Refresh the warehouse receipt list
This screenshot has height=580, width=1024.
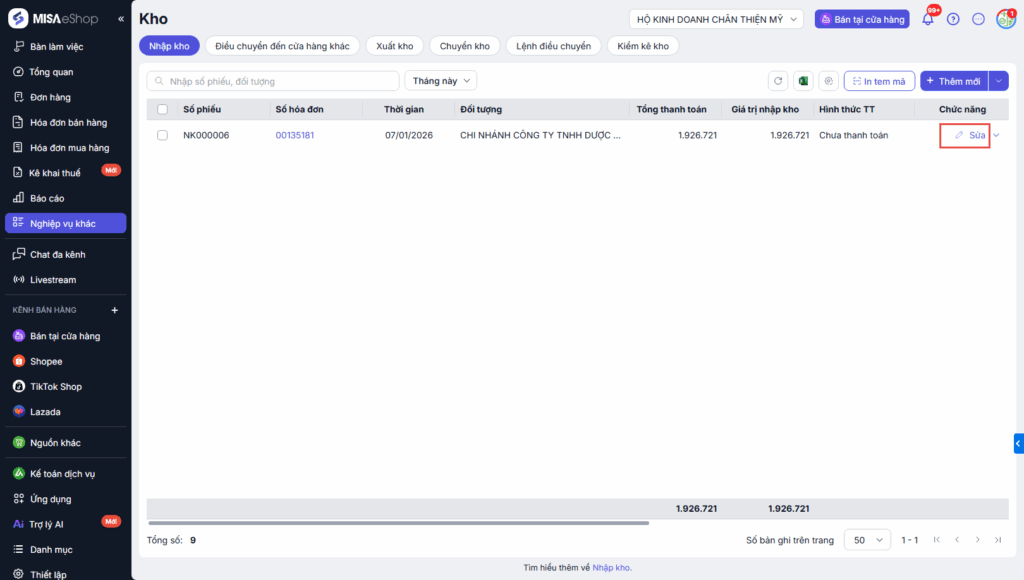tap(778, 81)
